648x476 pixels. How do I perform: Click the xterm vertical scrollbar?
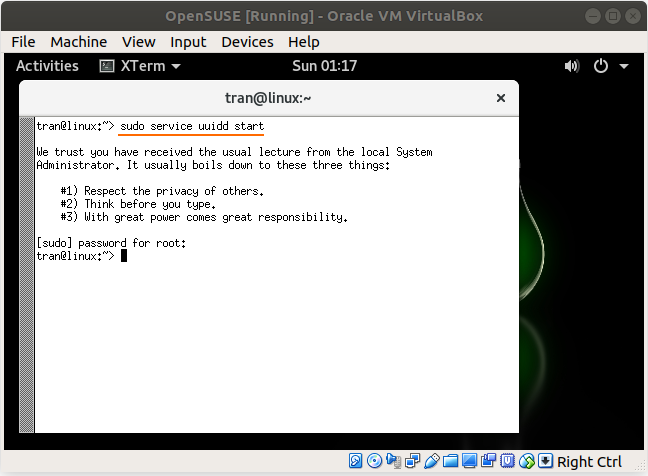coord(27,275)
